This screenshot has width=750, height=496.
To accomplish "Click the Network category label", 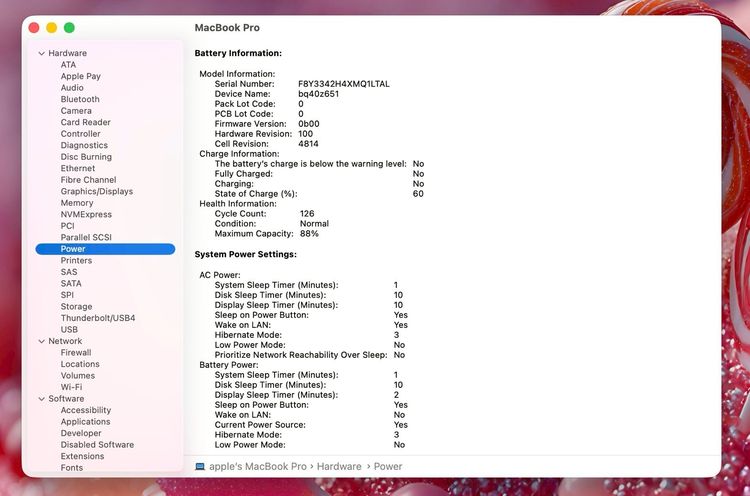I will click(x=65, y=341).
